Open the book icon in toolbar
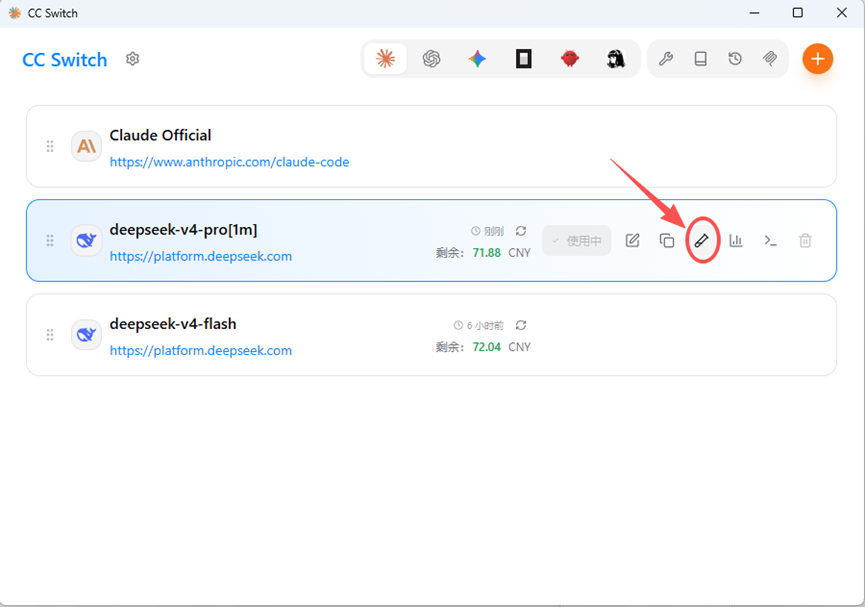Viewport: 865px width, 607px height. click(701, 58)
